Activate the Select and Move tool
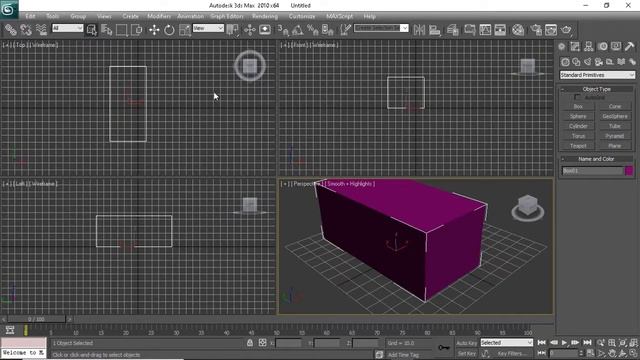640x360 pixels. point(154,29)
